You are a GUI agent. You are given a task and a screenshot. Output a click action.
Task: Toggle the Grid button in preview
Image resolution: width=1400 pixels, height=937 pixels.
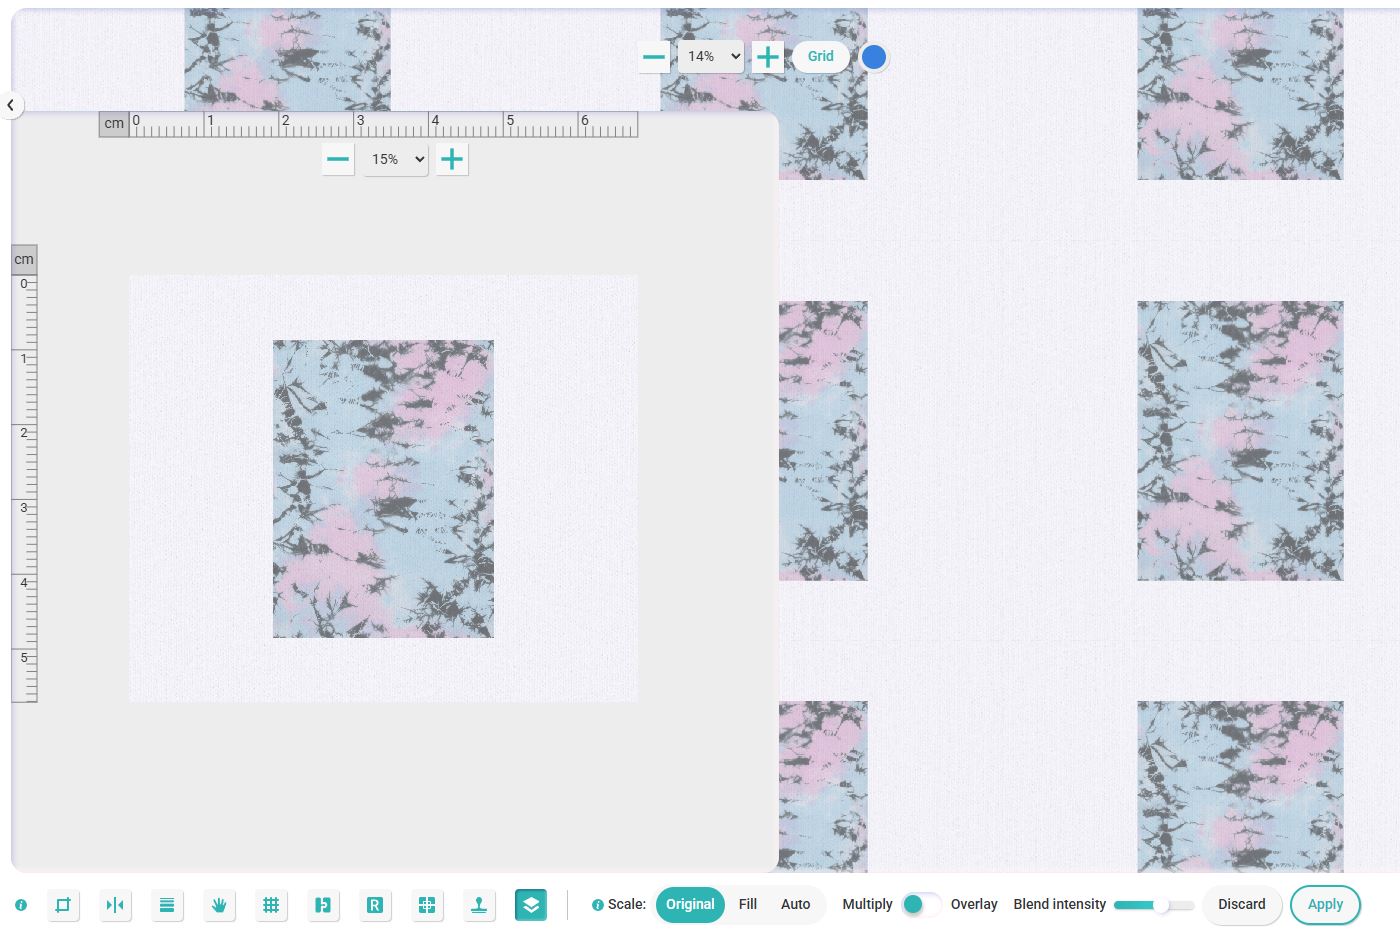click(x=820, y=57)
